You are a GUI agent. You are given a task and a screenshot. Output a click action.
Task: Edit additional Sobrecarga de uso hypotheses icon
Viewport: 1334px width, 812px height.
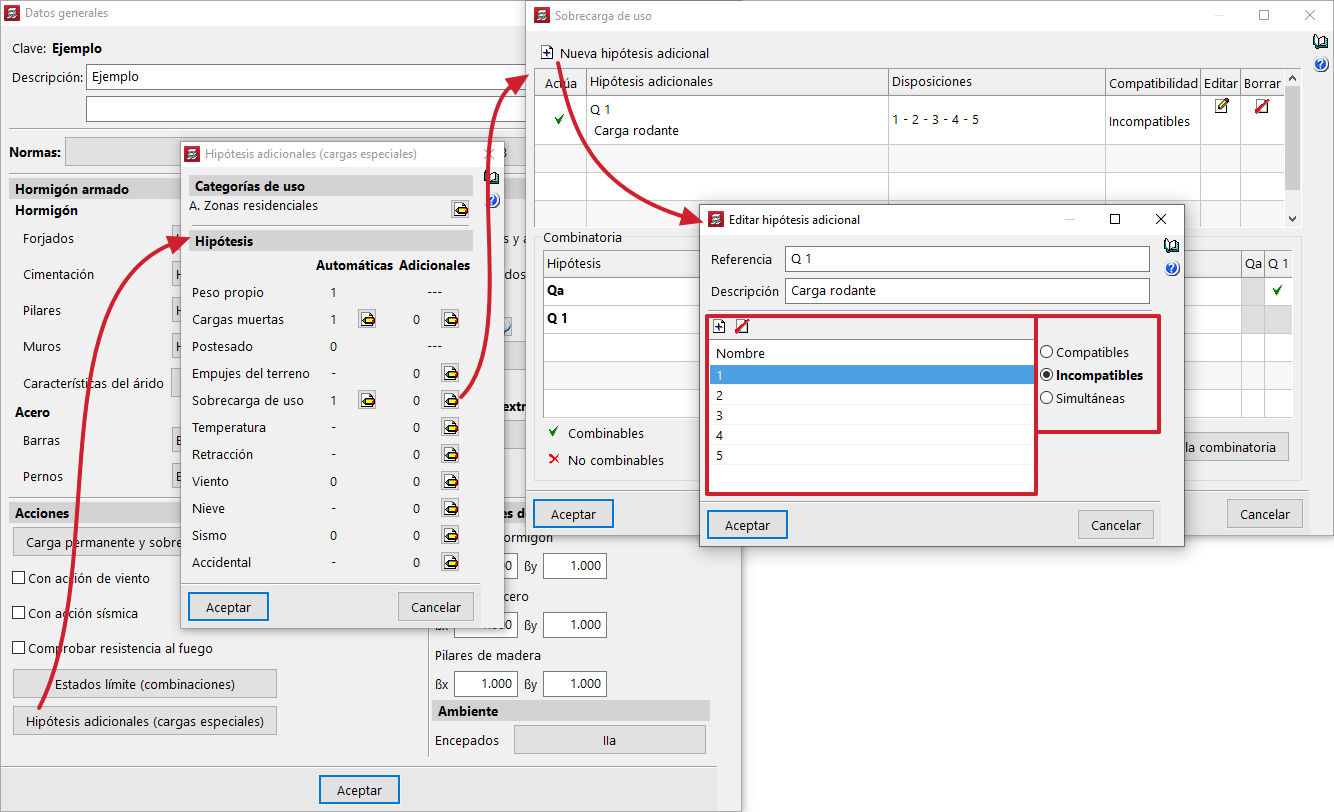coord(451,401)
